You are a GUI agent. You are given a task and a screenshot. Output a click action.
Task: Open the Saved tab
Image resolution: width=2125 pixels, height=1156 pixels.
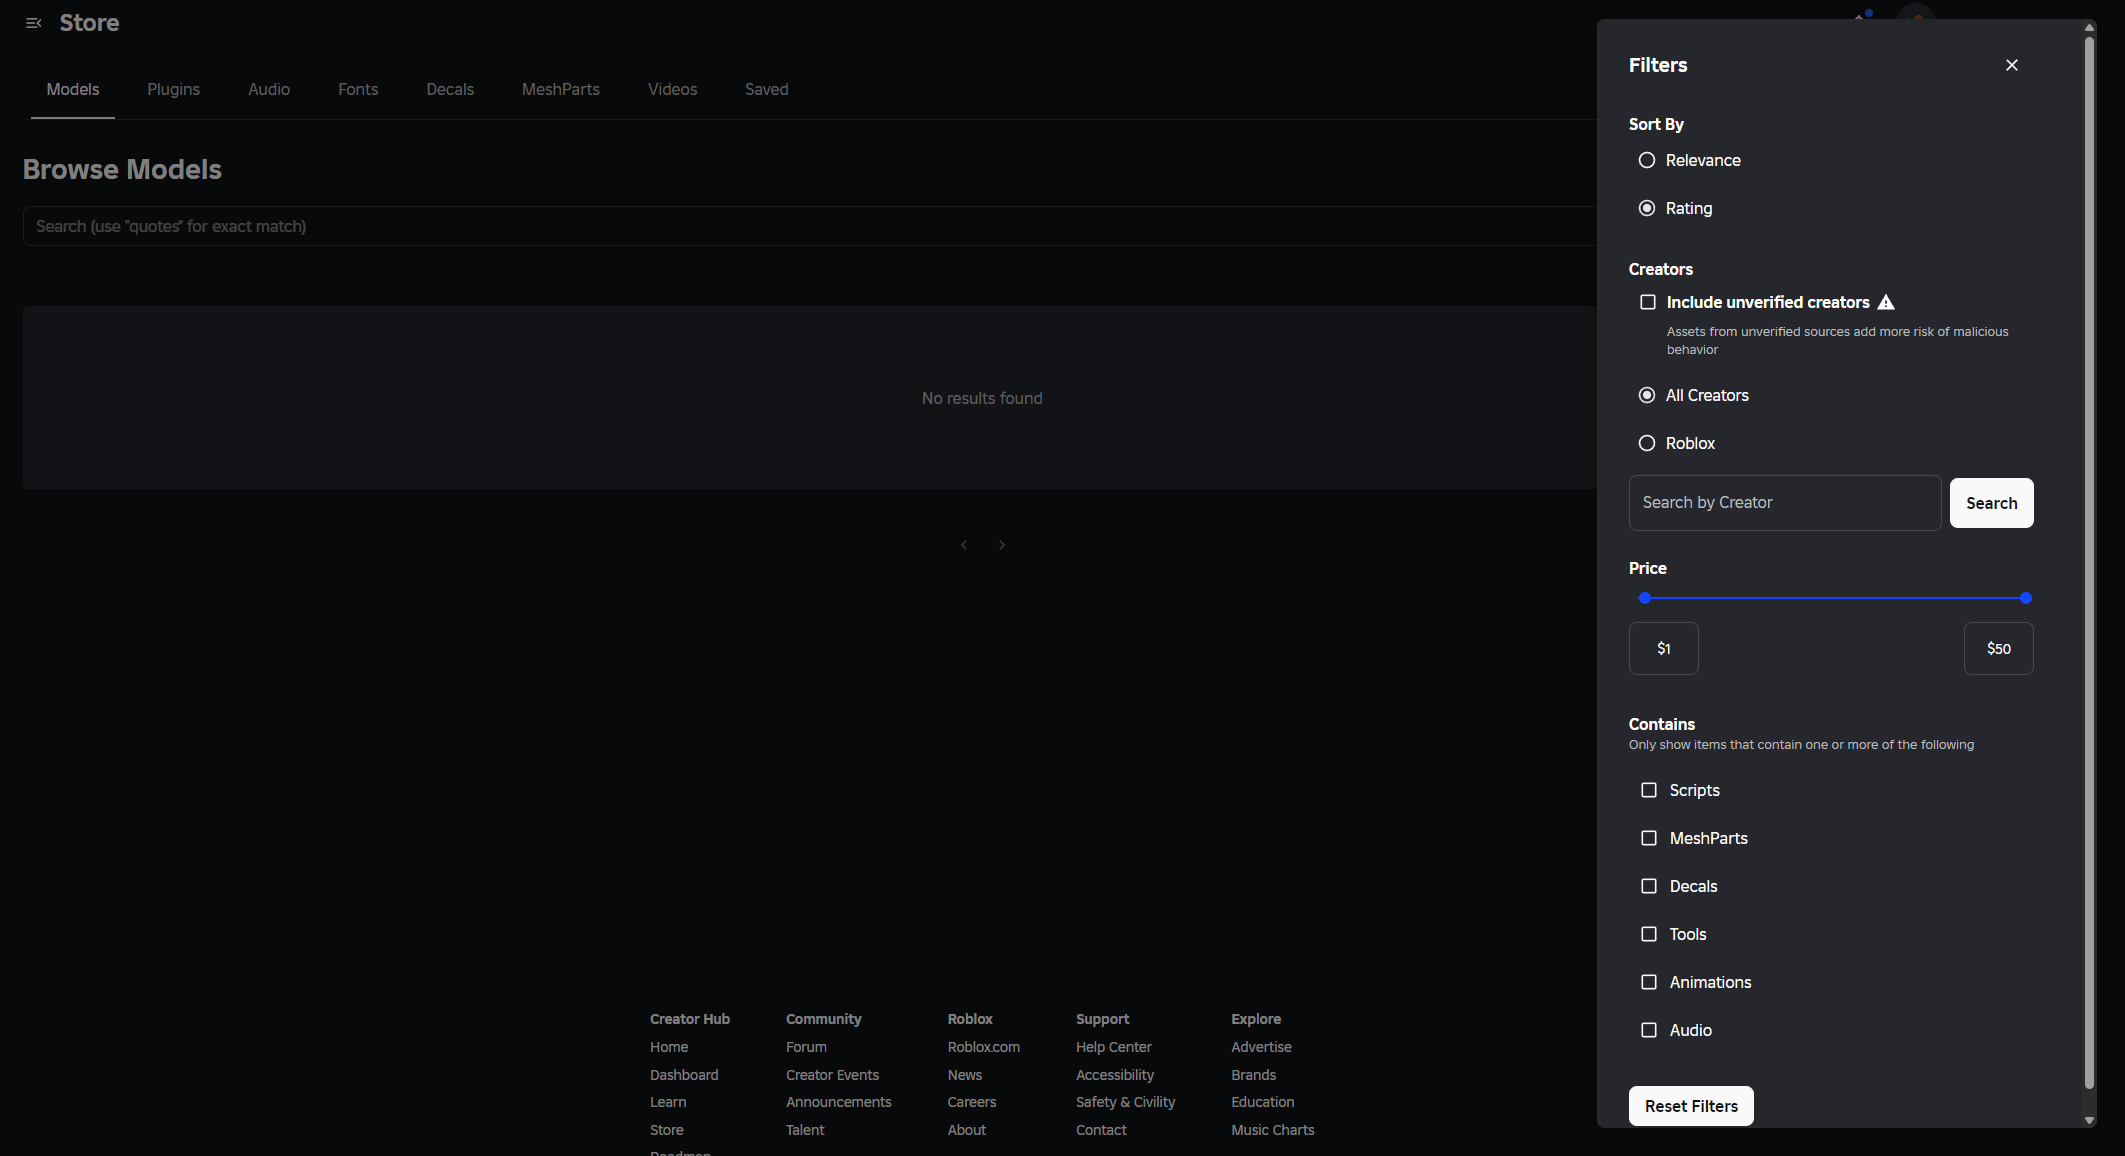(x=767, y=89)
